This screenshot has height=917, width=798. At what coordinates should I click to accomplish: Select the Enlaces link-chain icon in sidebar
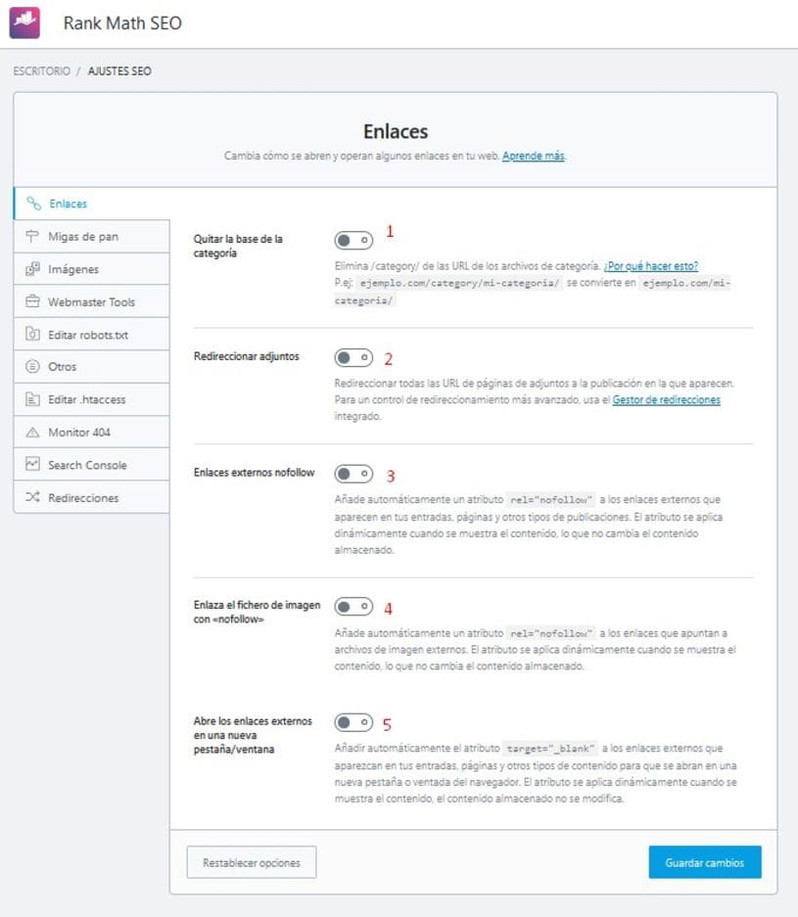(x=33, y=204)
